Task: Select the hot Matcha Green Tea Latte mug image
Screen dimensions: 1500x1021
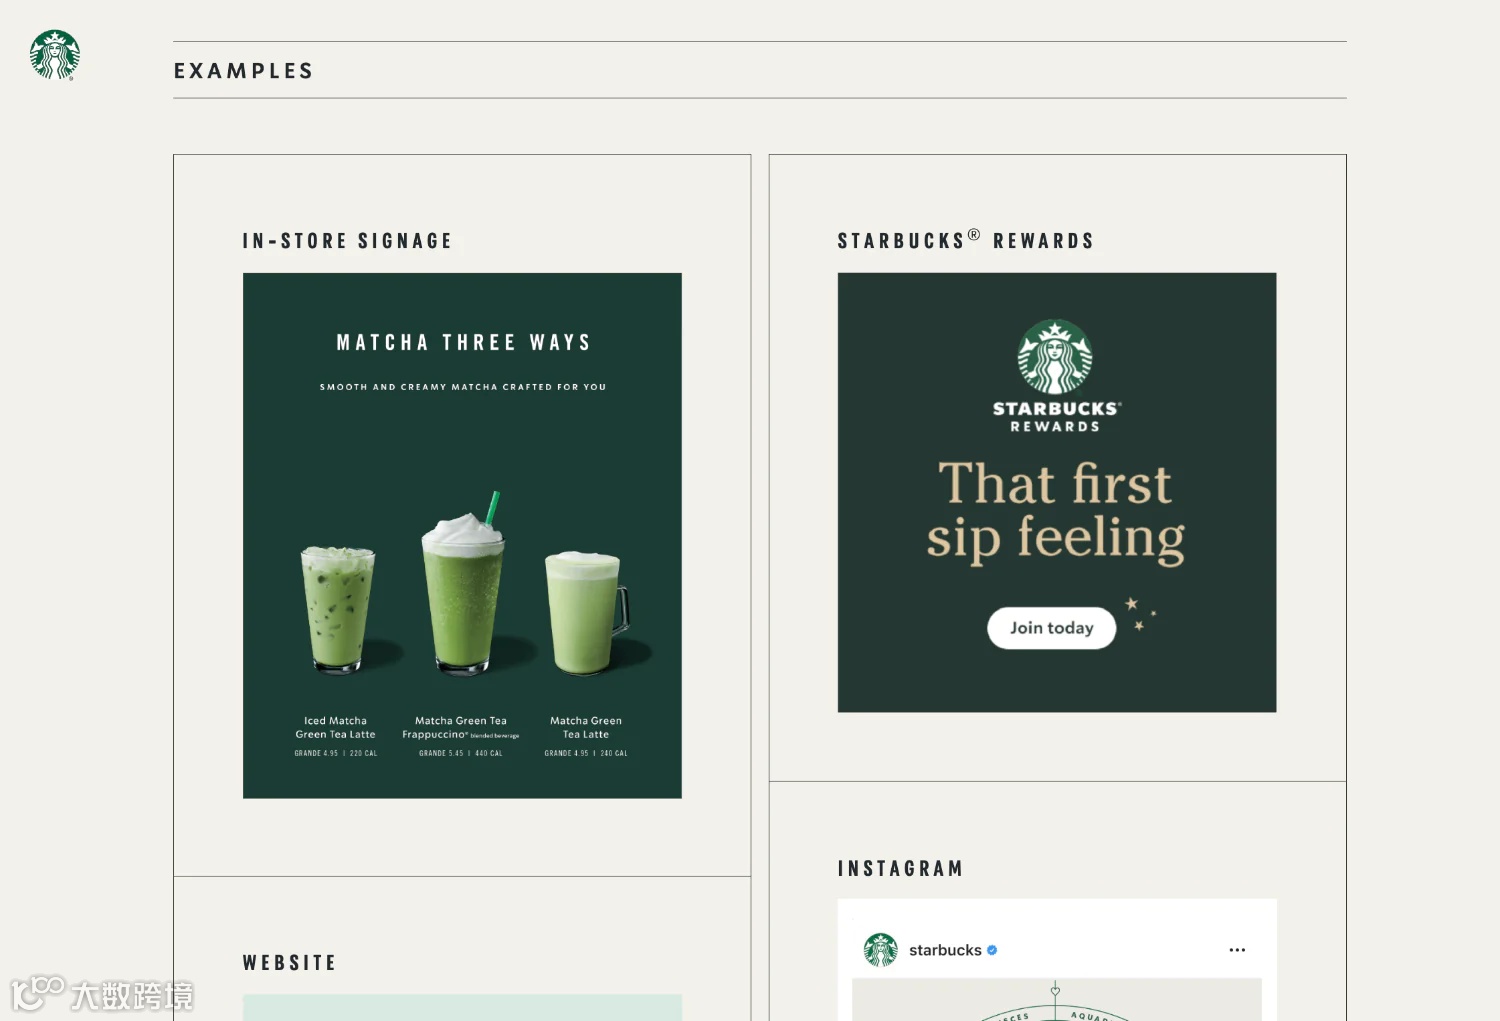Action: 587,613
